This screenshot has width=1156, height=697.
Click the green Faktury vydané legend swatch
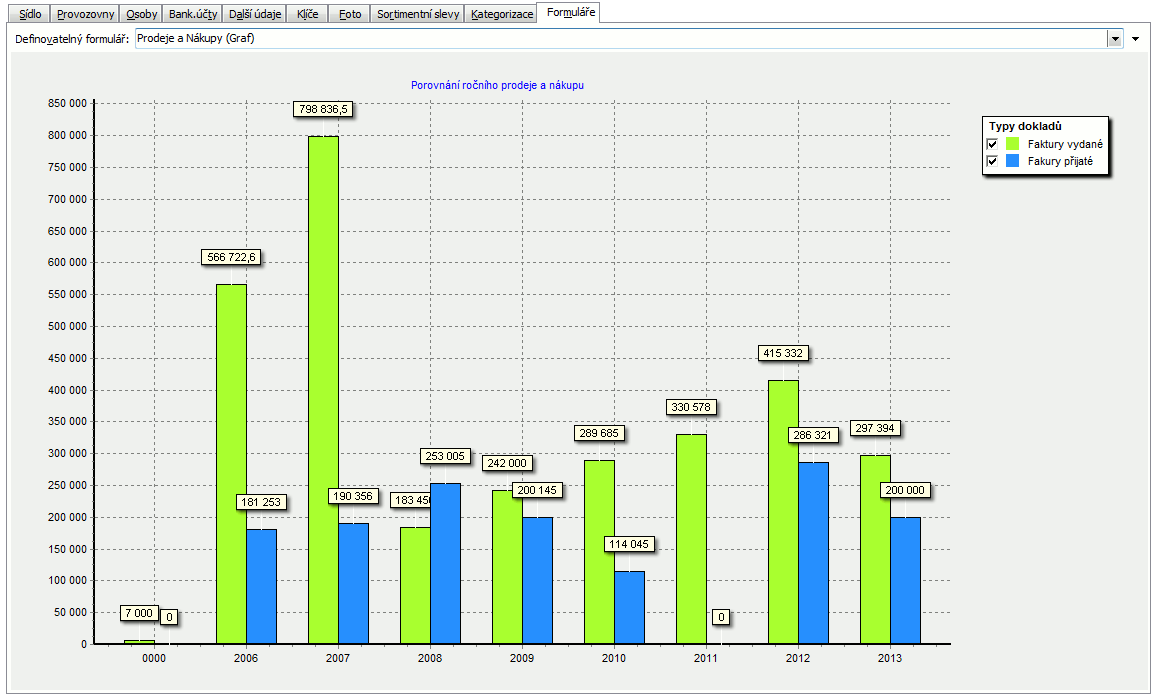pos(1012,144)
